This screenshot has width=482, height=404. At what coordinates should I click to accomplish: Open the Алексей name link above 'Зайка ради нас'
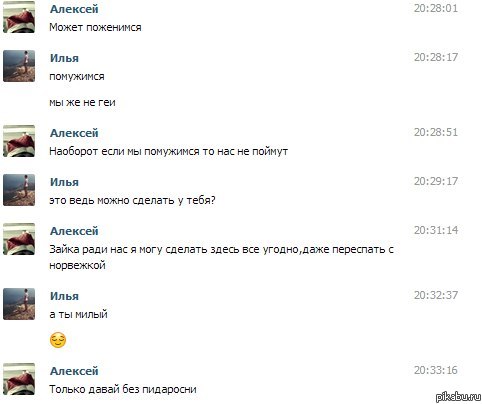(74, 231)
